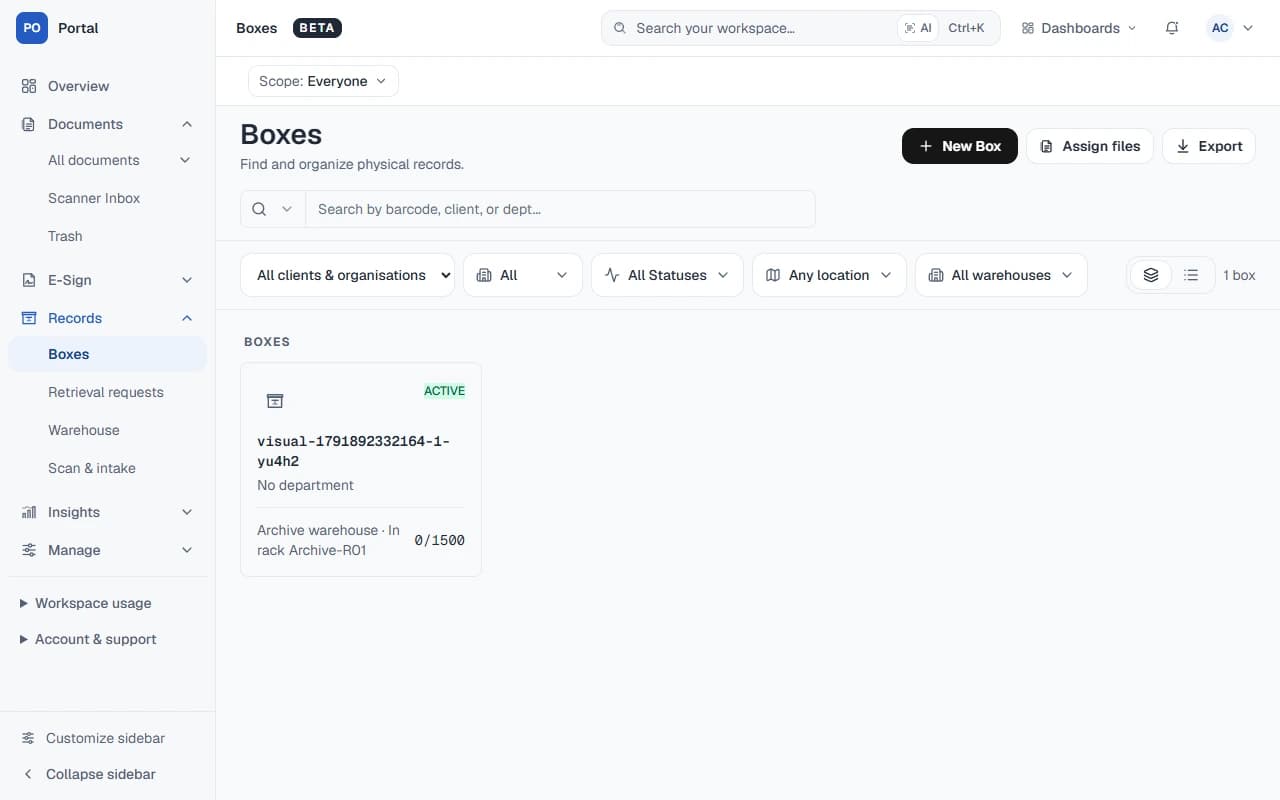1280x800 pixels.
Task: Open the All department filter dropdown
Action: [523, 275]
